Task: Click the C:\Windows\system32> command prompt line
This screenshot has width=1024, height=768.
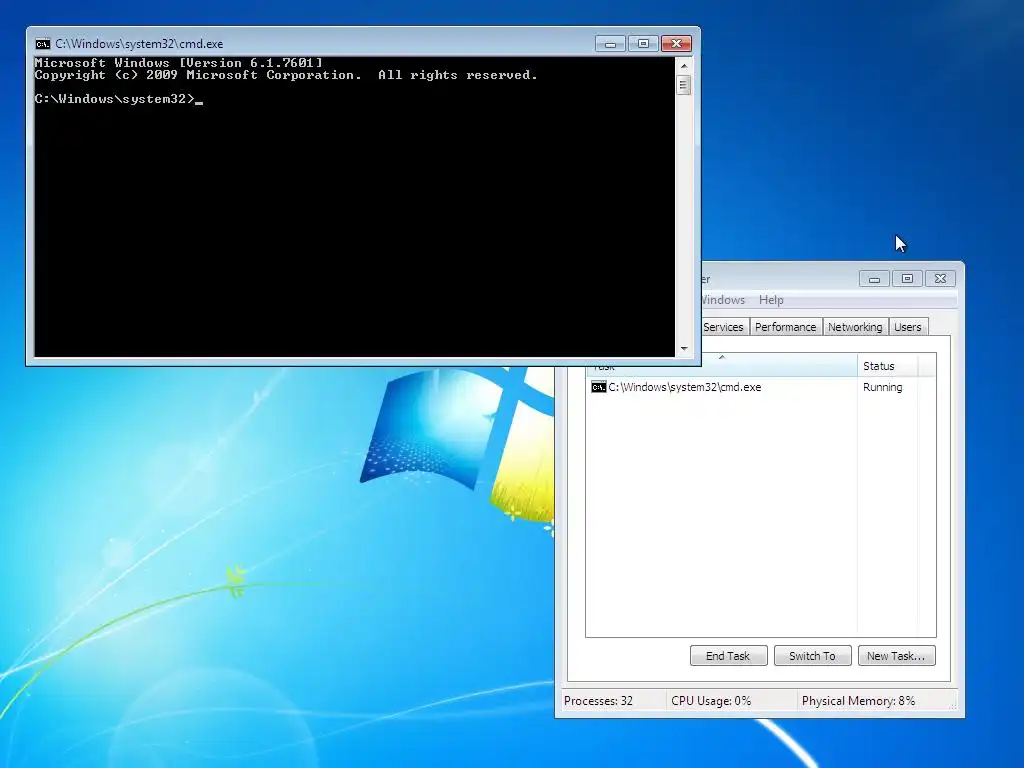Action: [x=118, y=99]
